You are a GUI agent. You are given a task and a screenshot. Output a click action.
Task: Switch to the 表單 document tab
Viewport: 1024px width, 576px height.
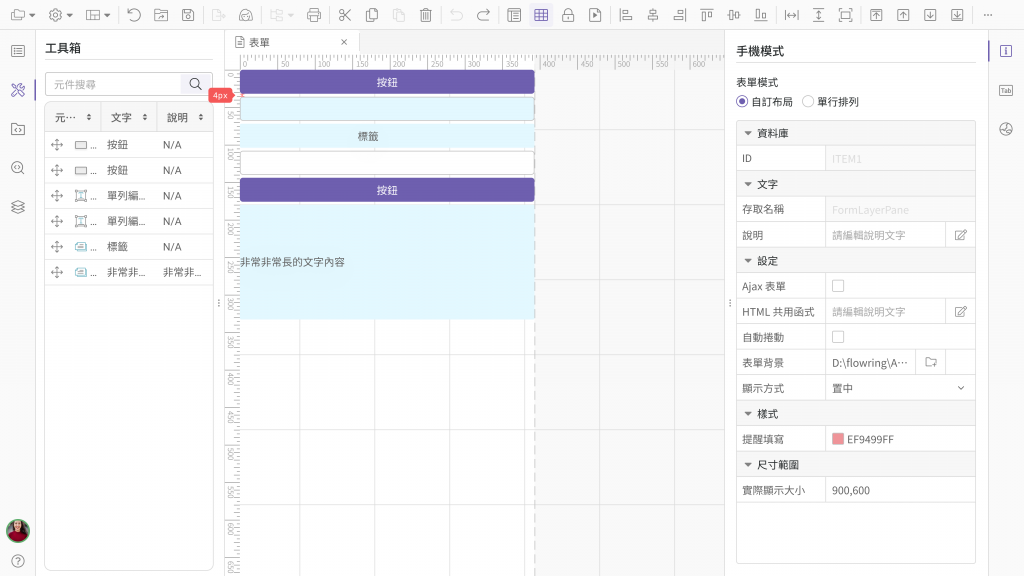[x=260, y=42]
